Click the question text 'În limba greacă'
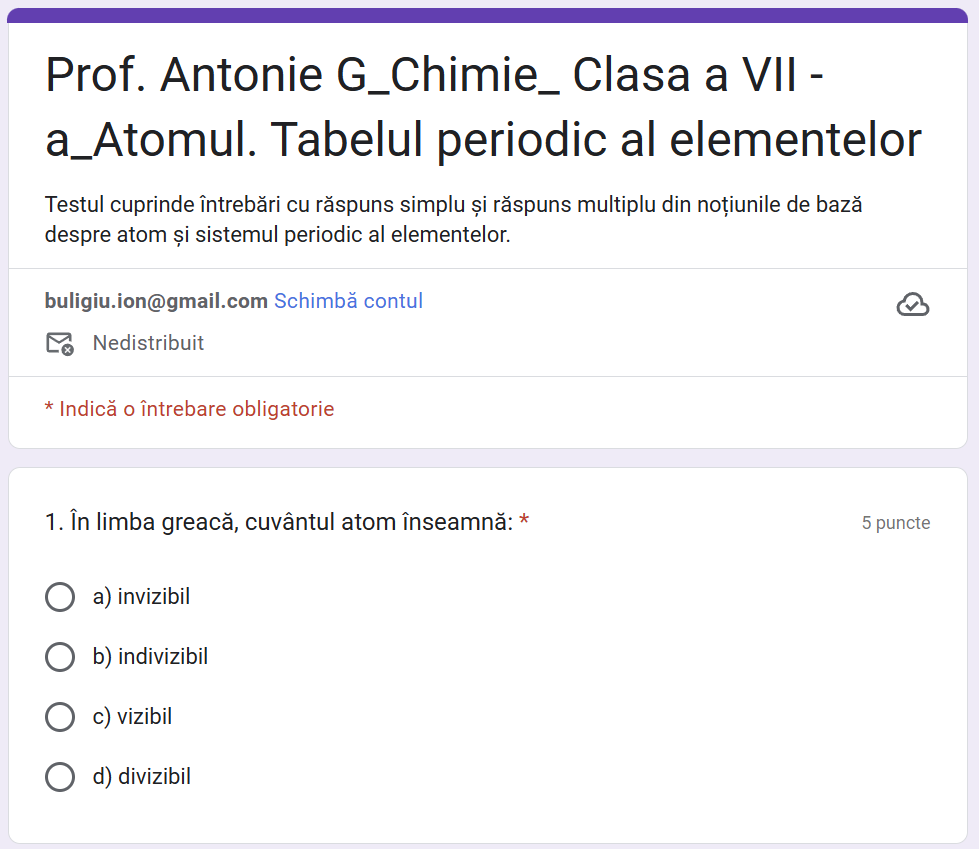This screenshot has height=849, width=979. click(x=279, y=522)
